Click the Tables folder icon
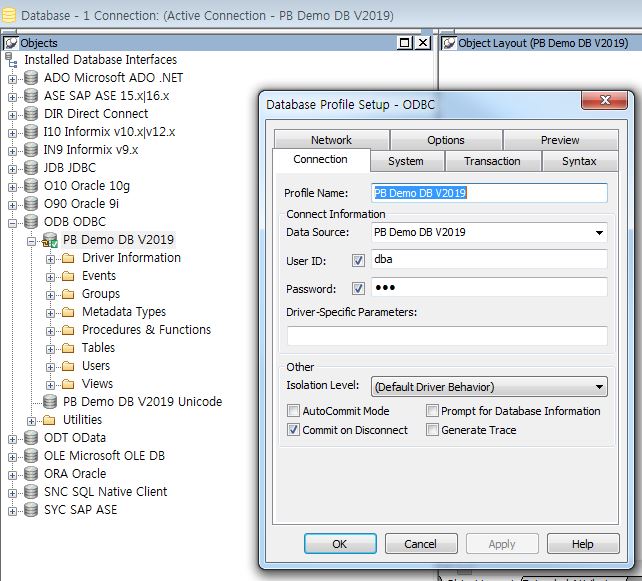This screenshot has height=581, width=642. tap(68, 348)
